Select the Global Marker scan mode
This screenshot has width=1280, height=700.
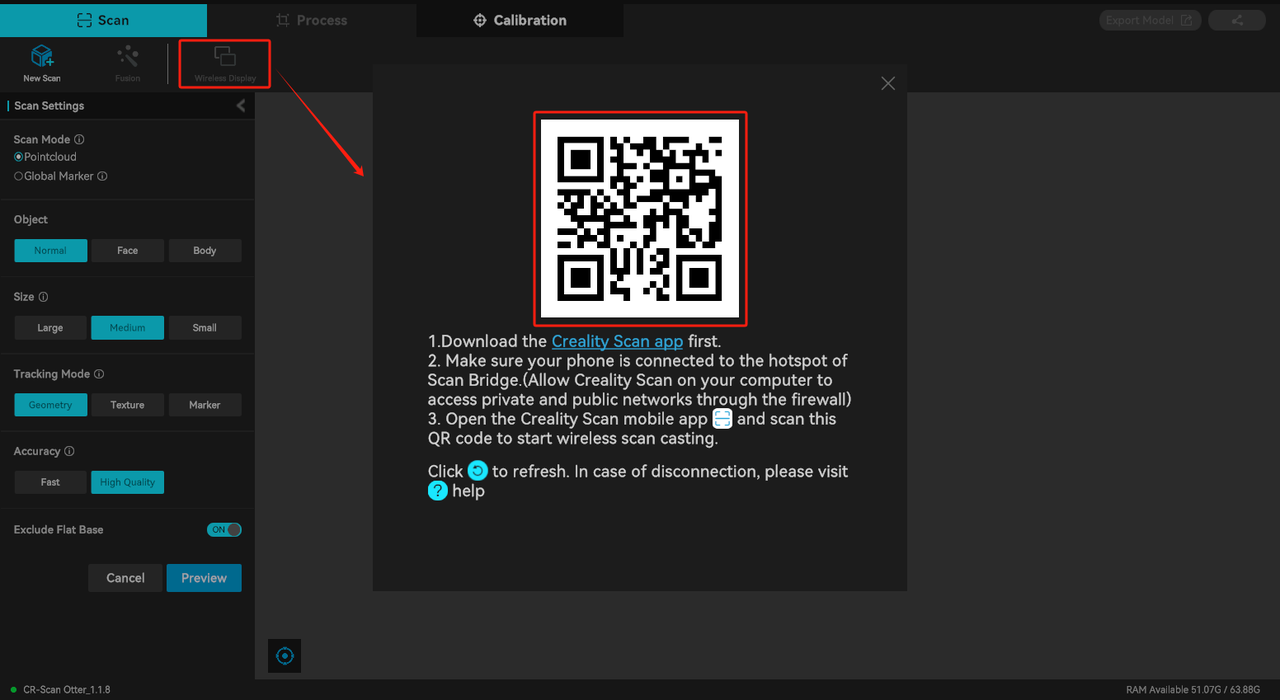pos(18,176)
